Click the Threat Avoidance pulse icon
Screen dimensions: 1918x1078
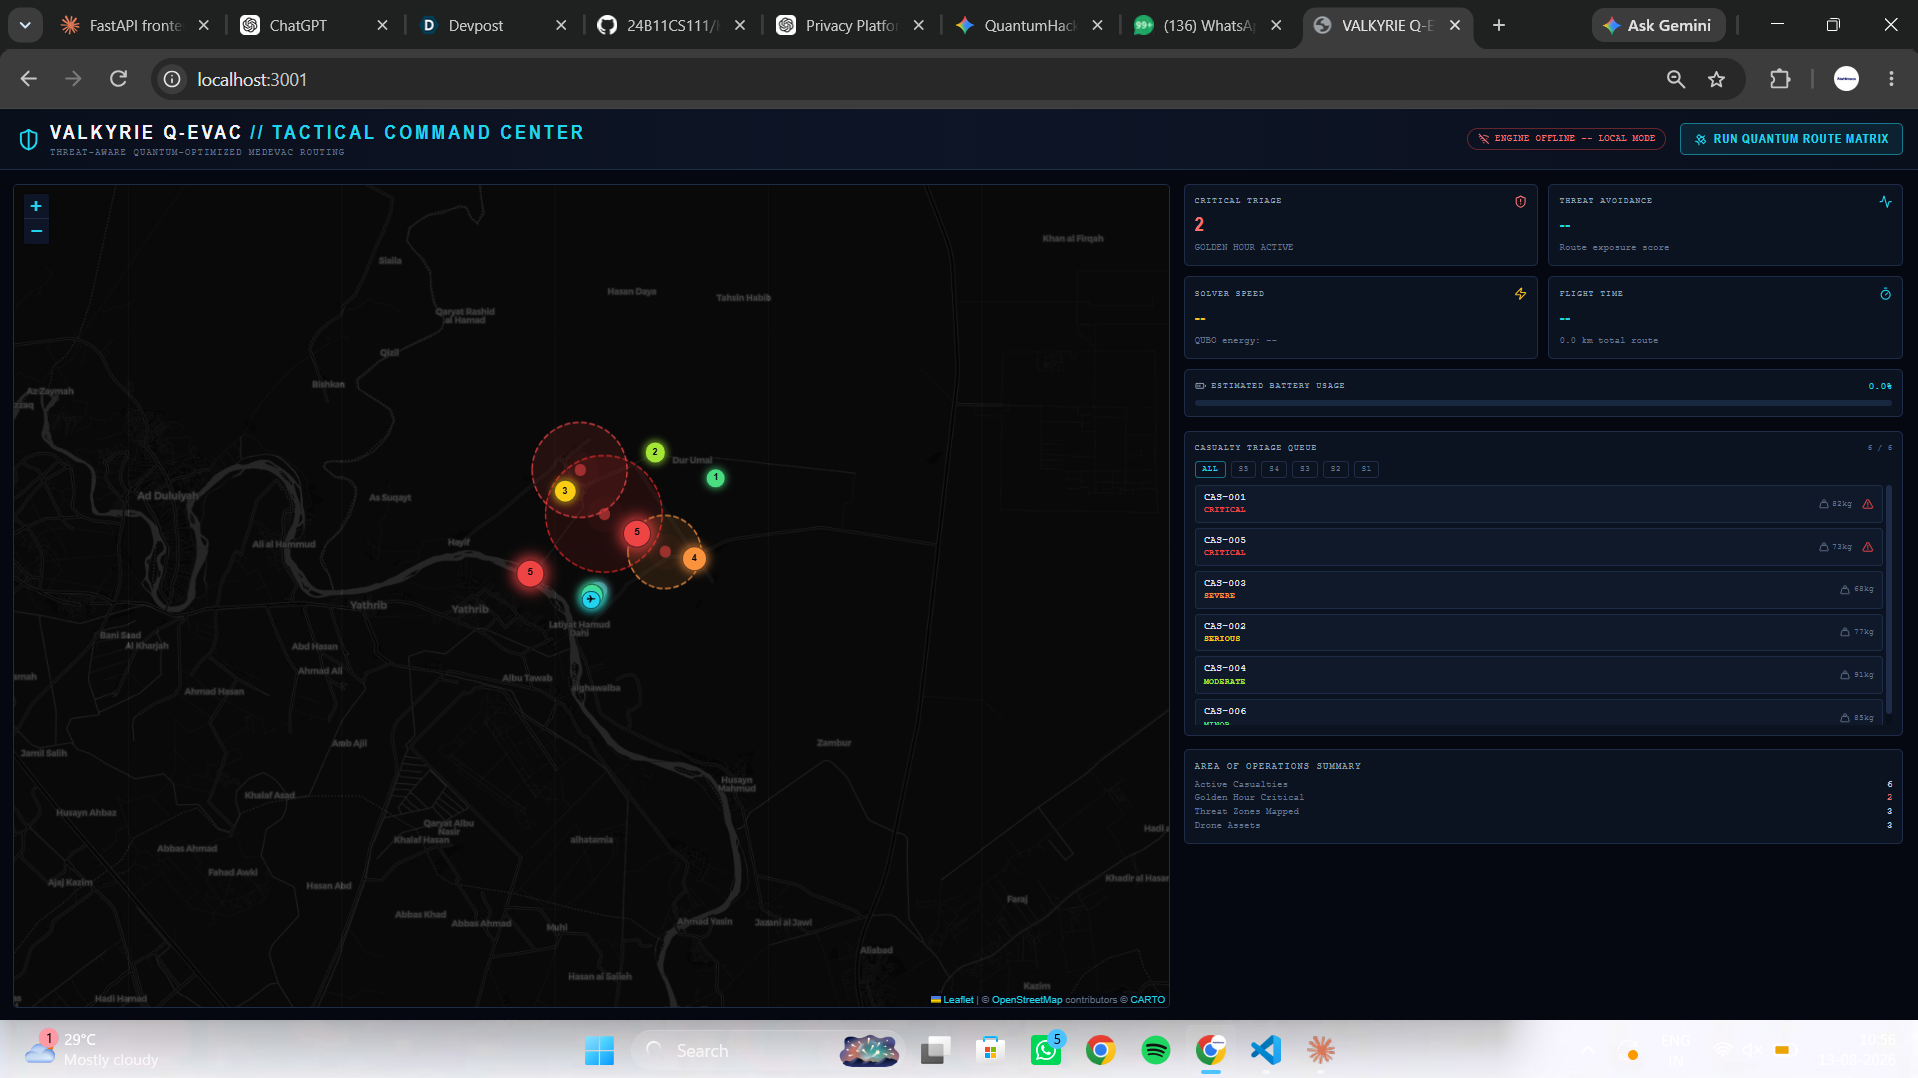tap(1885, 202)
